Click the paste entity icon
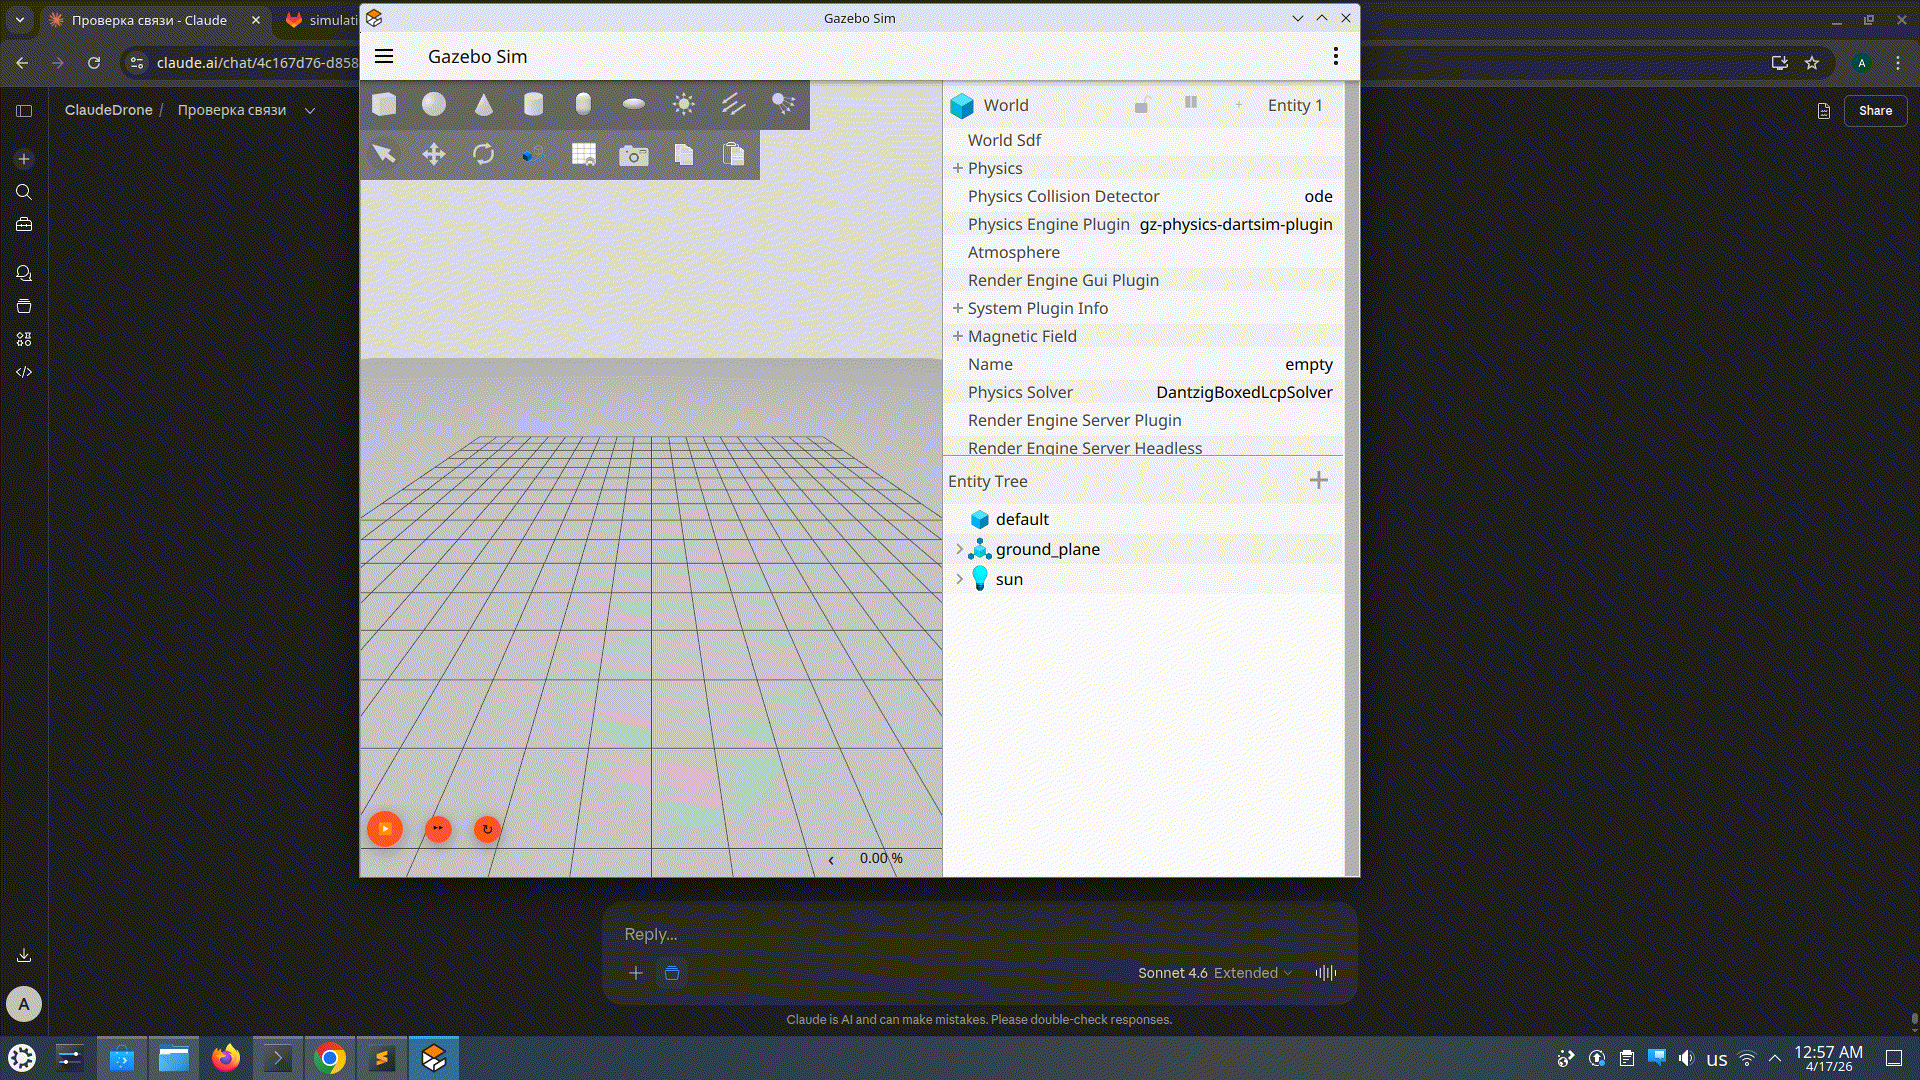This screenshot has width=1920, height=1080. (734, 154)
